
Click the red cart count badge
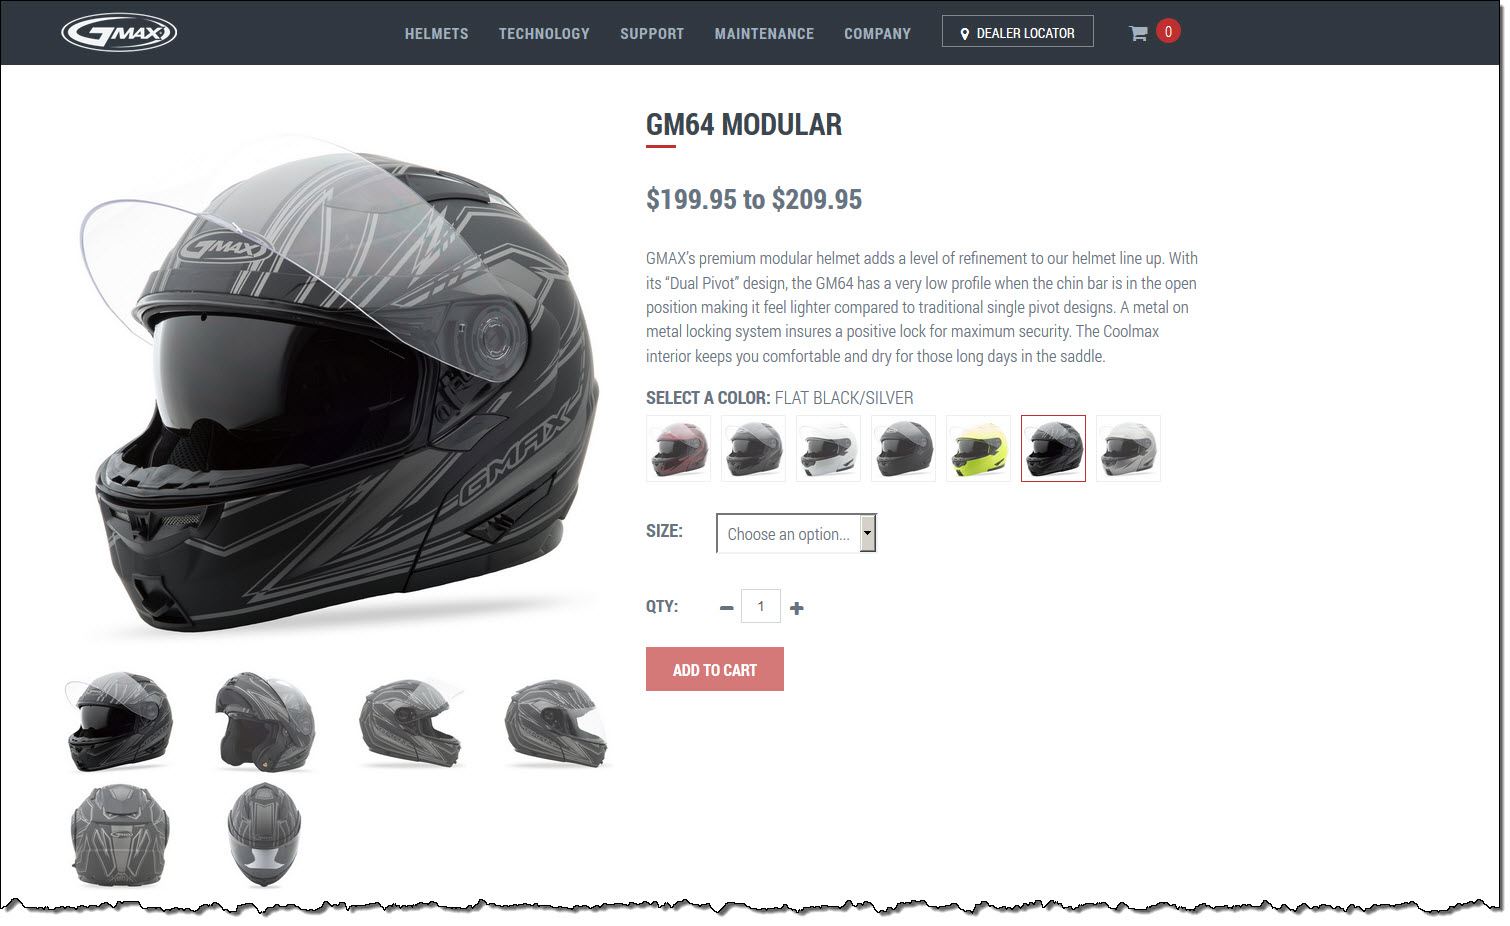tap(1168, 31)
